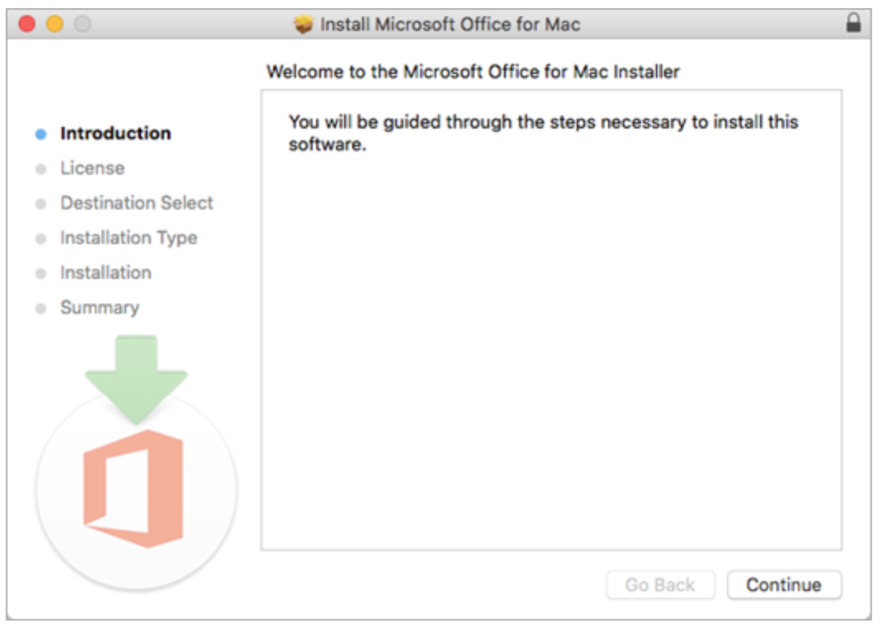Select the Introduction step in sidebar

pos(115,133)
